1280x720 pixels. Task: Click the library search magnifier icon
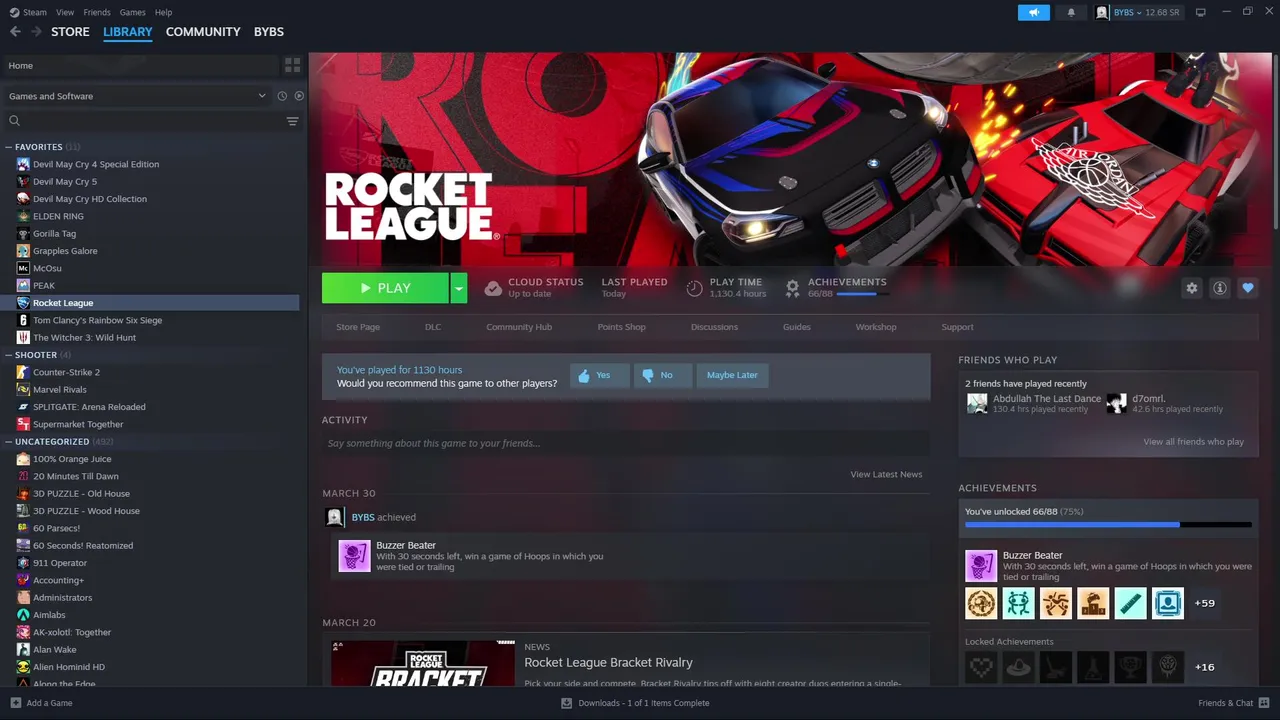pyautogui.click(x=14, y=121)
